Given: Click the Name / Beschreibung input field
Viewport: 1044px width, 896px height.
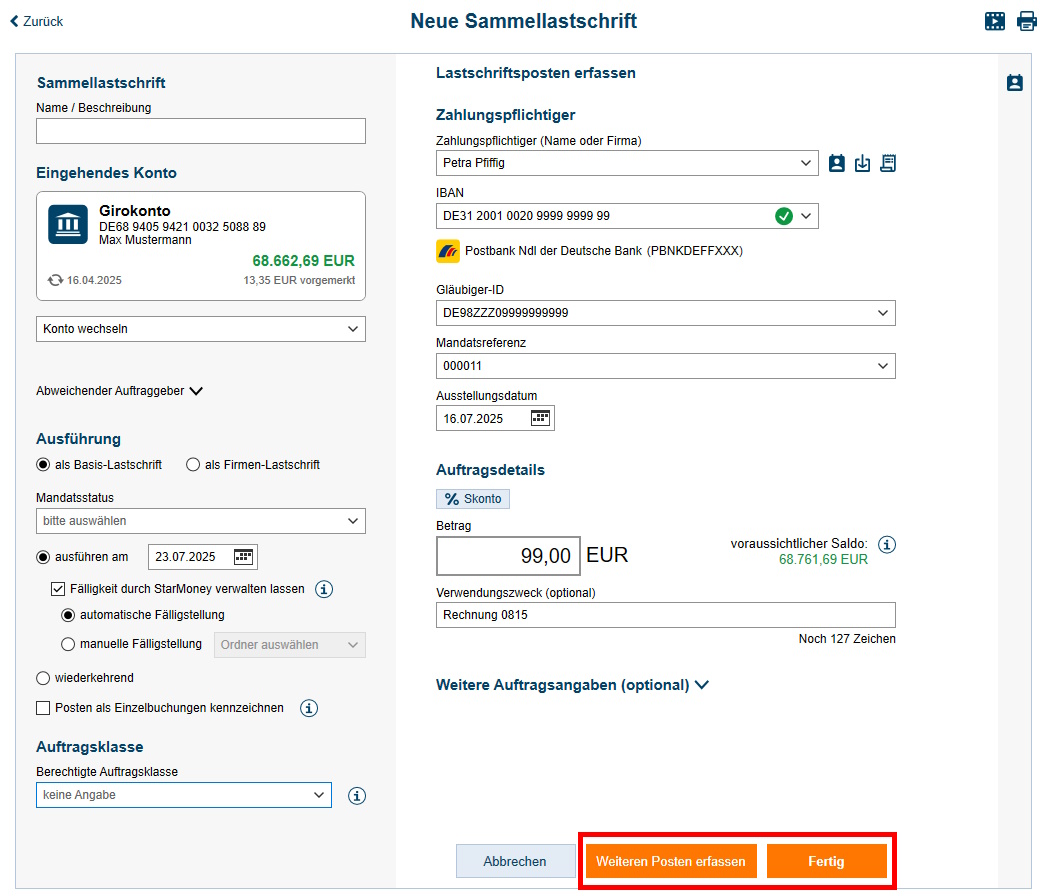Looking at the screenshot, I should click(x=201, y=131).
